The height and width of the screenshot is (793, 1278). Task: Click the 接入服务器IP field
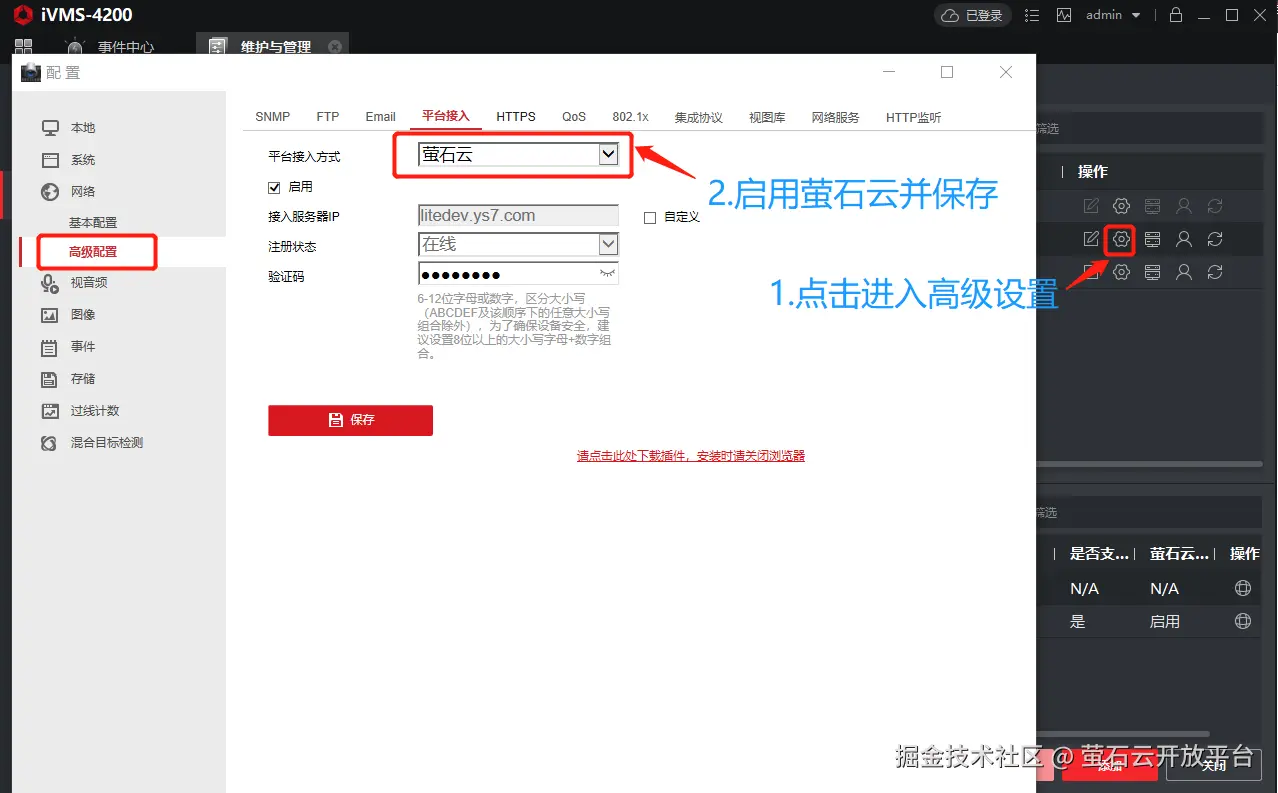(518, 215)
